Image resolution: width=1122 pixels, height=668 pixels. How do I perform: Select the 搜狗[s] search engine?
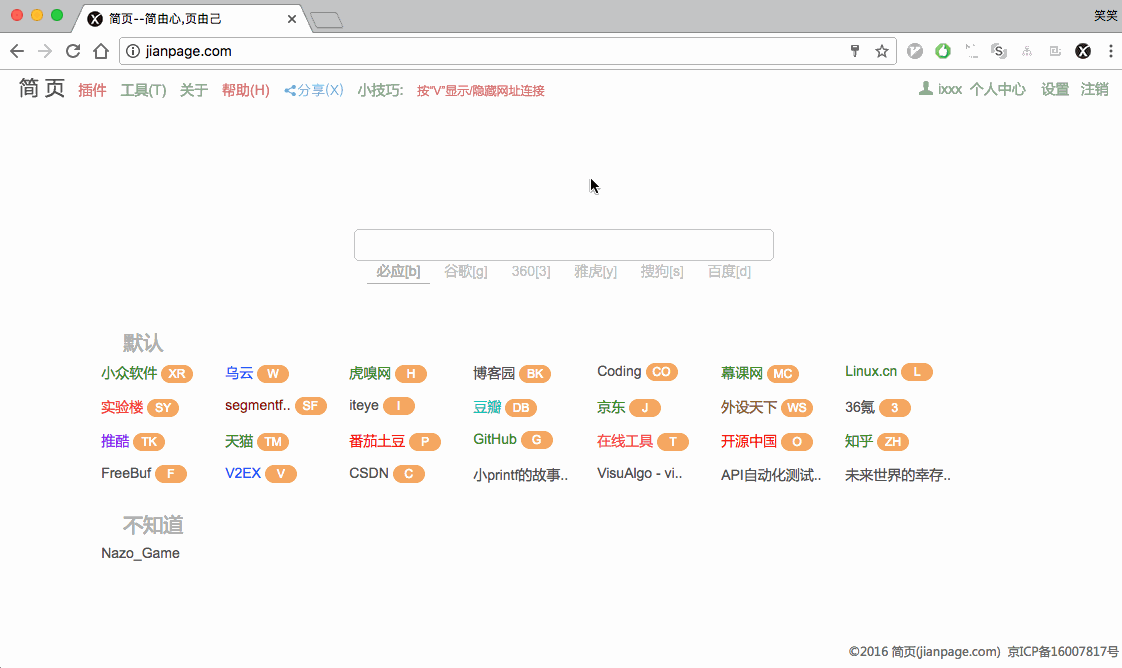pos(662,272)
